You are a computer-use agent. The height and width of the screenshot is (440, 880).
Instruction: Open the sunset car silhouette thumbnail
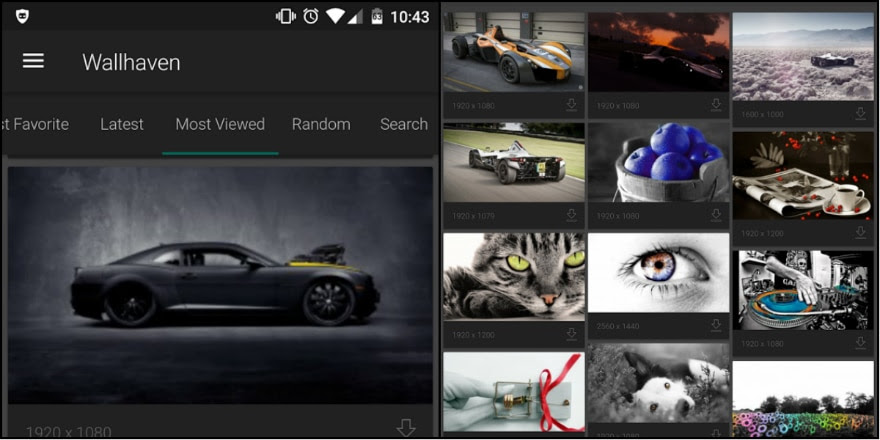(x=659, y=52)
